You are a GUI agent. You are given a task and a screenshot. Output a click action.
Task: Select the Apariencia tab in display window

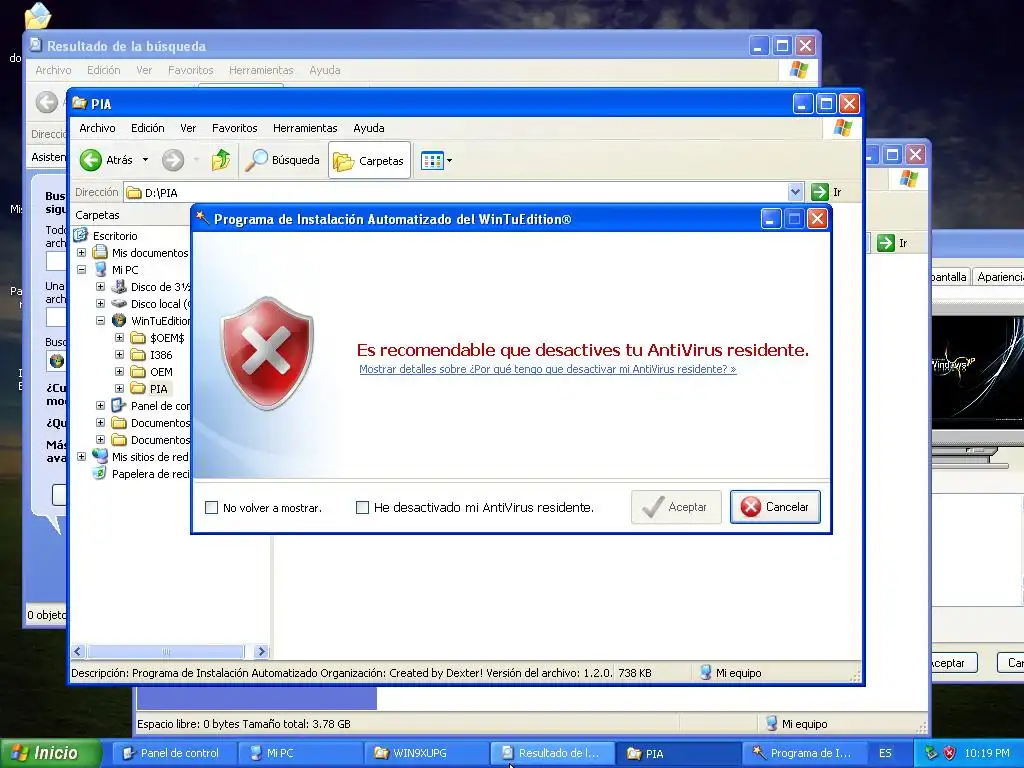coord(1000,277)
